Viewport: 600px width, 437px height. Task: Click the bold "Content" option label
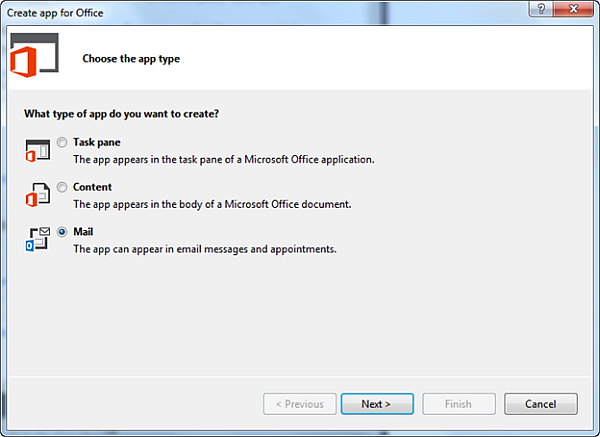tap(92, 187)
